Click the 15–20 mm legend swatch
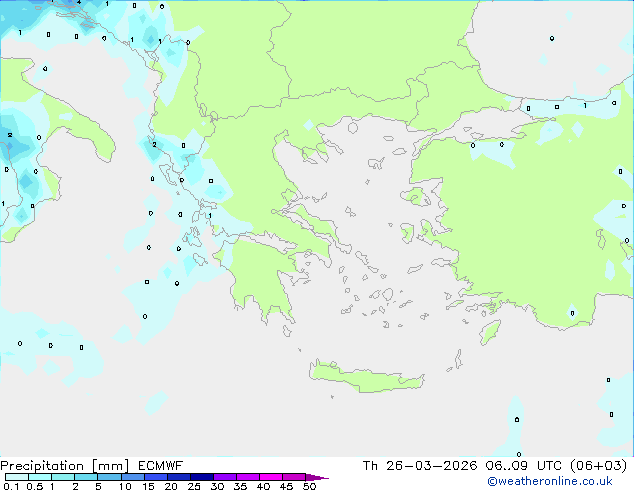The height and width of the screenshot is (490, 634). [x=156, y=477]
